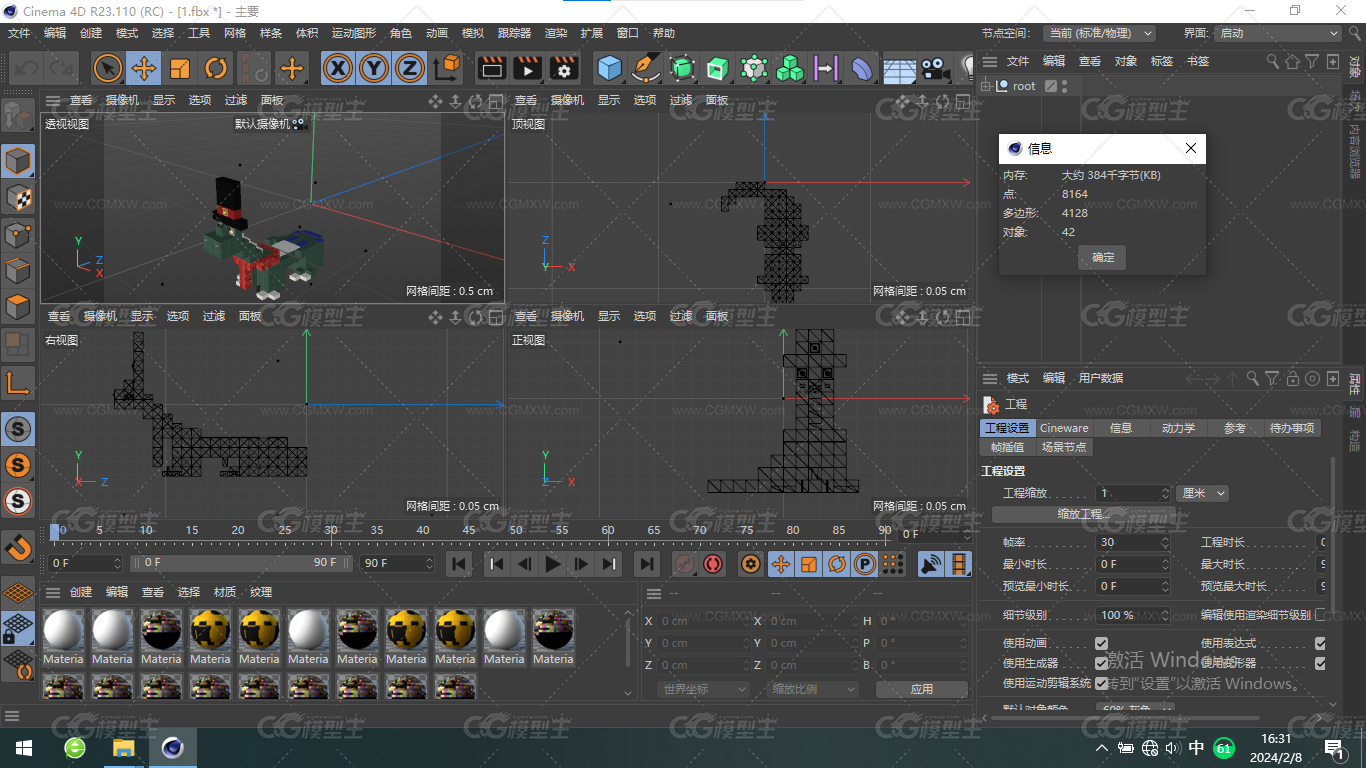The image size is (1366, 768).
Task: Open Edit Render Settings
Action: click(564, 68)
